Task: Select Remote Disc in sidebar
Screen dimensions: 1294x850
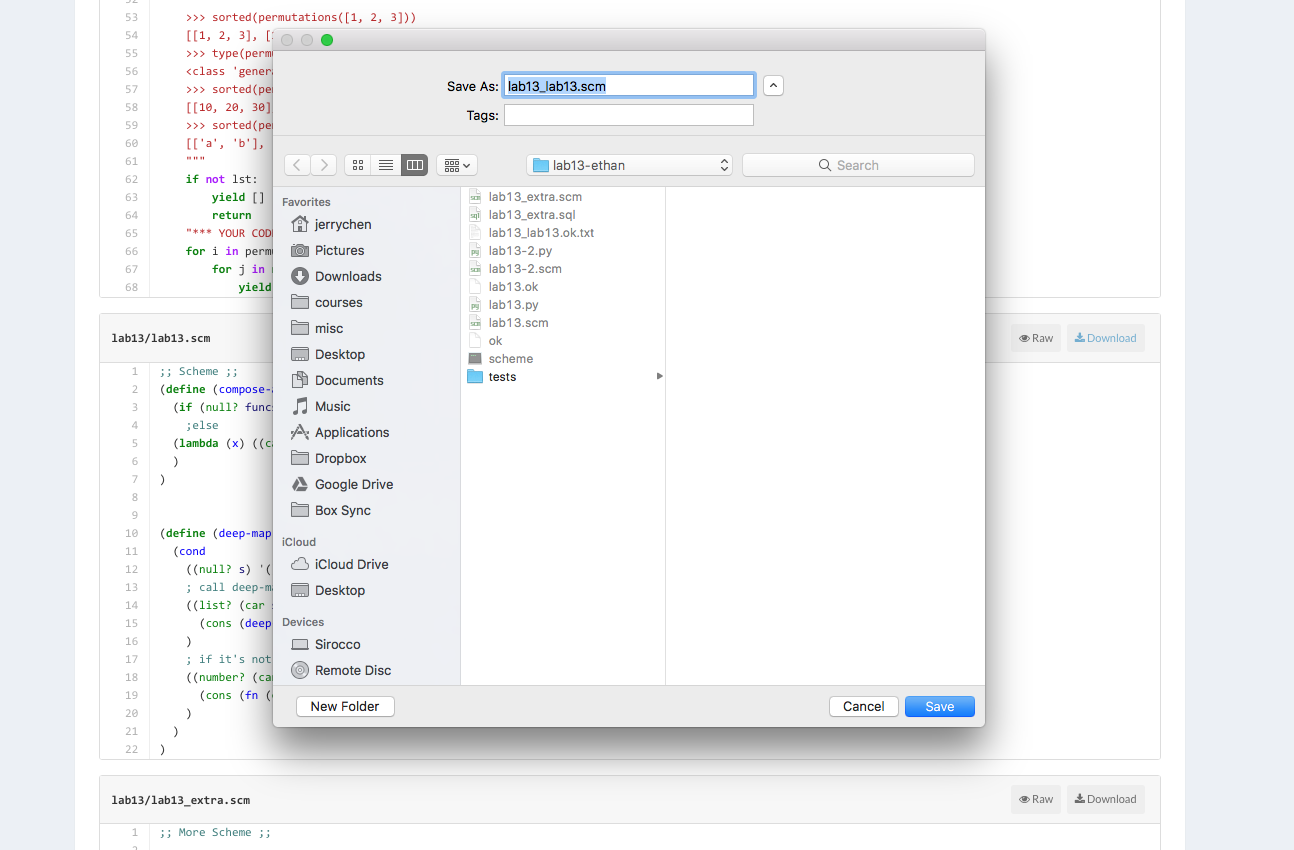Action: pos(353,670)
